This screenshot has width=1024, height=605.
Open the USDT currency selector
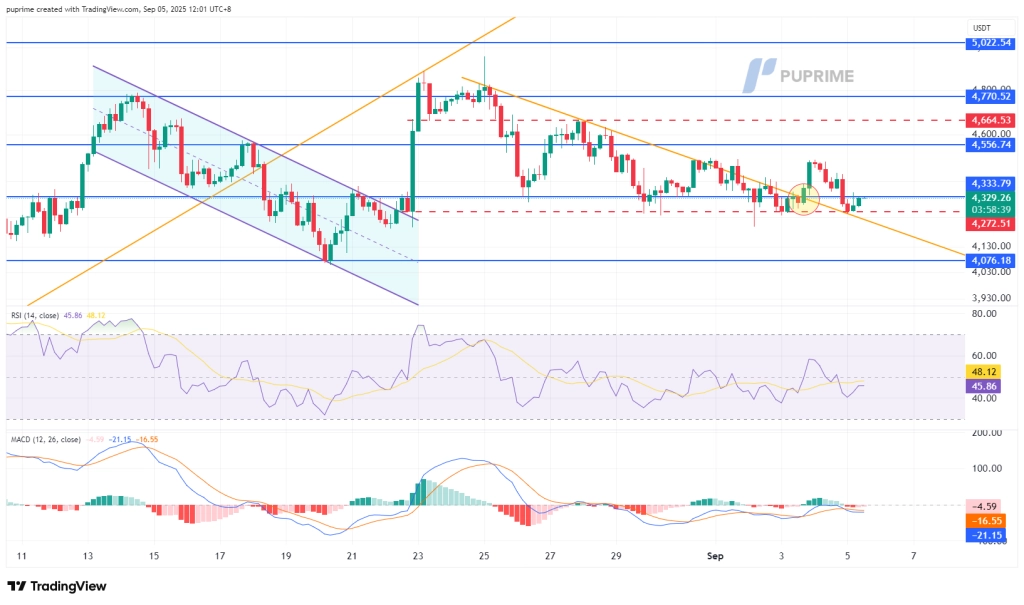tap(982, 28)
